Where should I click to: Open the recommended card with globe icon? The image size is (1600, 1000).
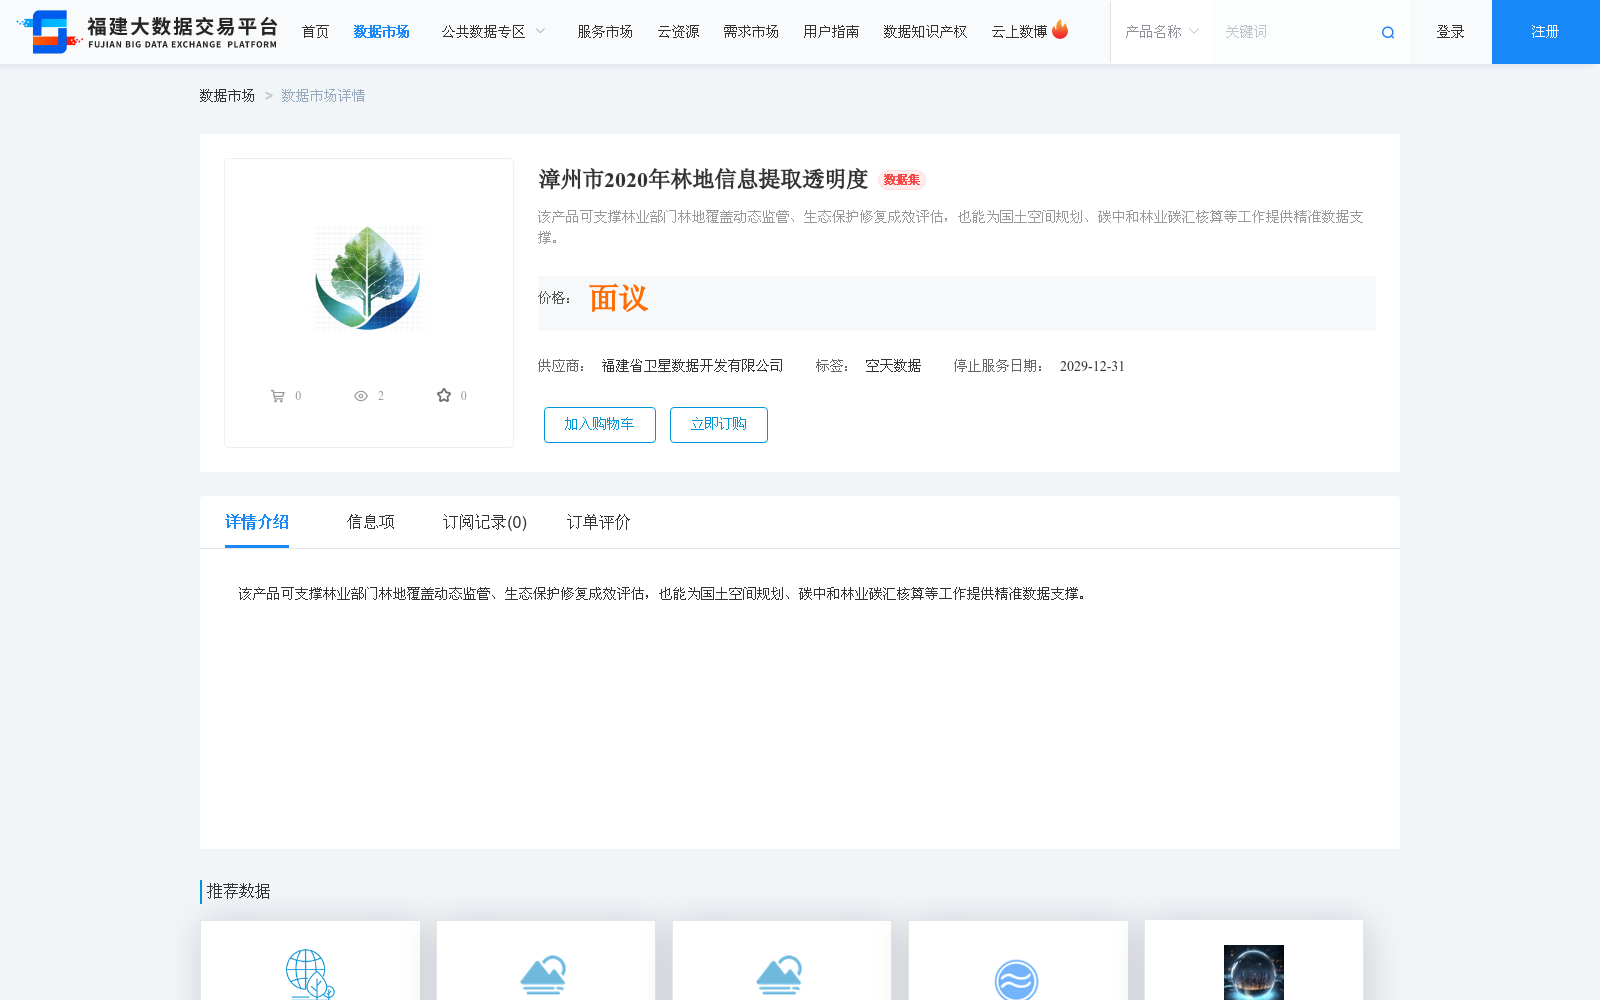310,960
